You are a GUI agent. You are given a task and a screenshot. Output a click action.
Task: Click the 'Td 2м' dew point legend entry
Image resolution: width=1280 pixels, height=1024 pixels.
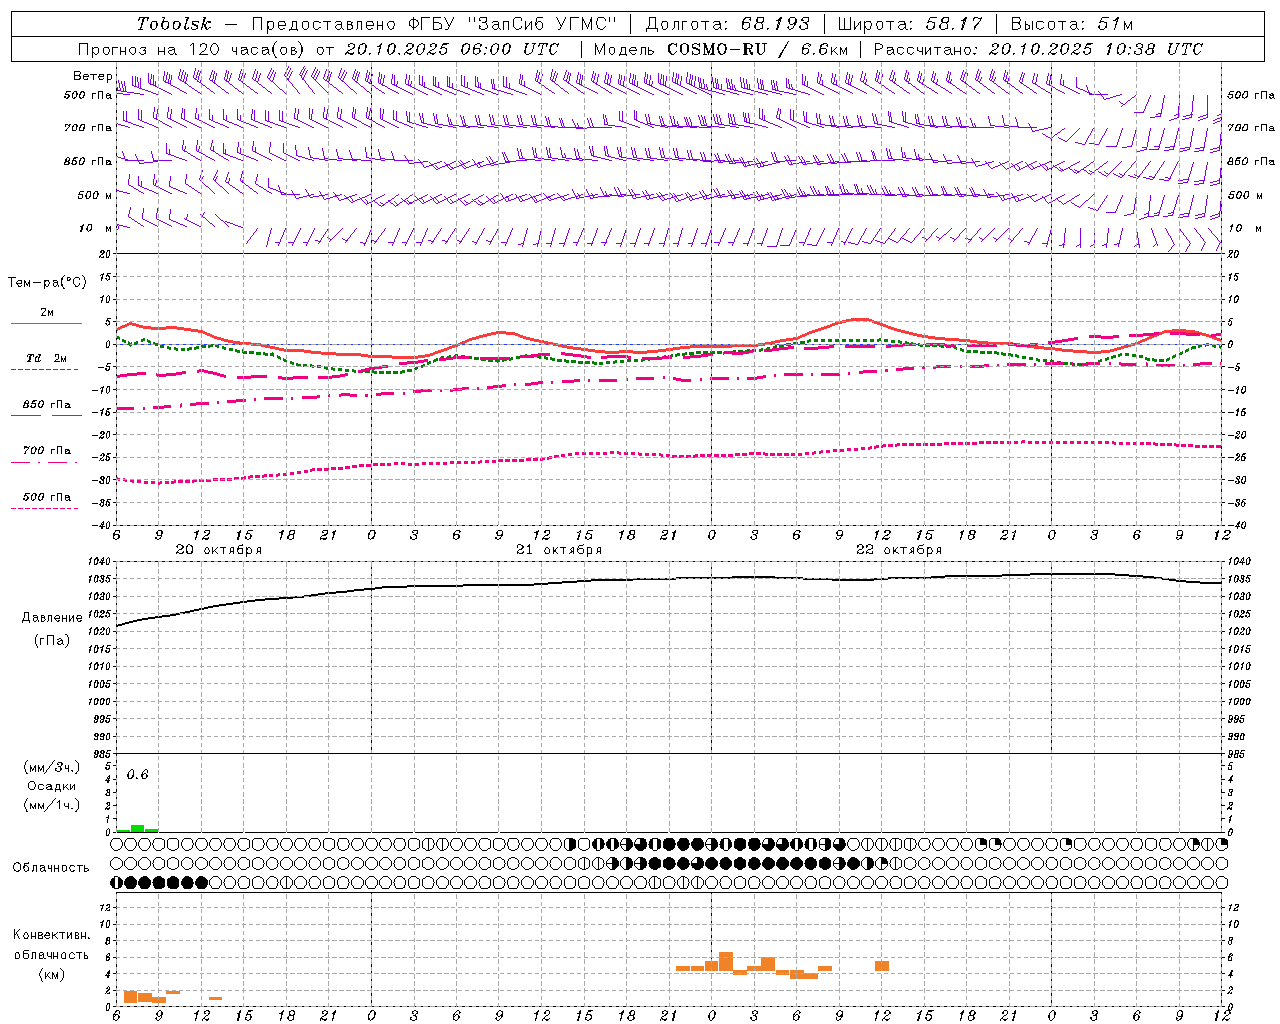(x=46, y=358)
